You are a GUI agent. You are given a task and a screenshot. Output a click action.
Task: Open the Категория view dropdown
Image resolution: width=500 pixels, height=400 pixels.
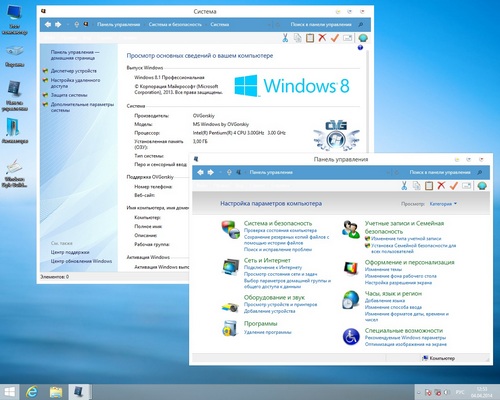443,204
